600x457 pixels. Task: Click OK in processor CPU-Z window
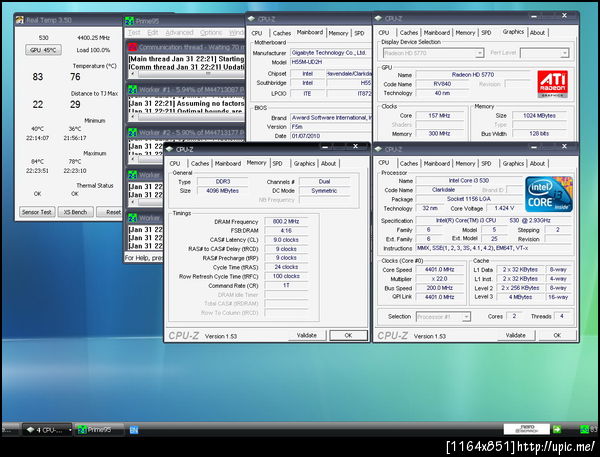tap(557, 335)
